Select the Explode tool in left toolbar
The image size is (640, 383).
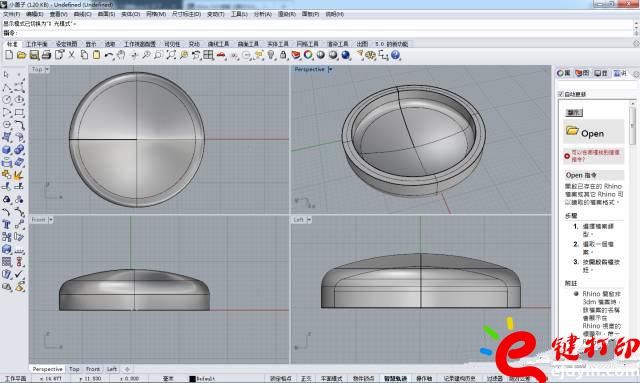coord(19,175)
